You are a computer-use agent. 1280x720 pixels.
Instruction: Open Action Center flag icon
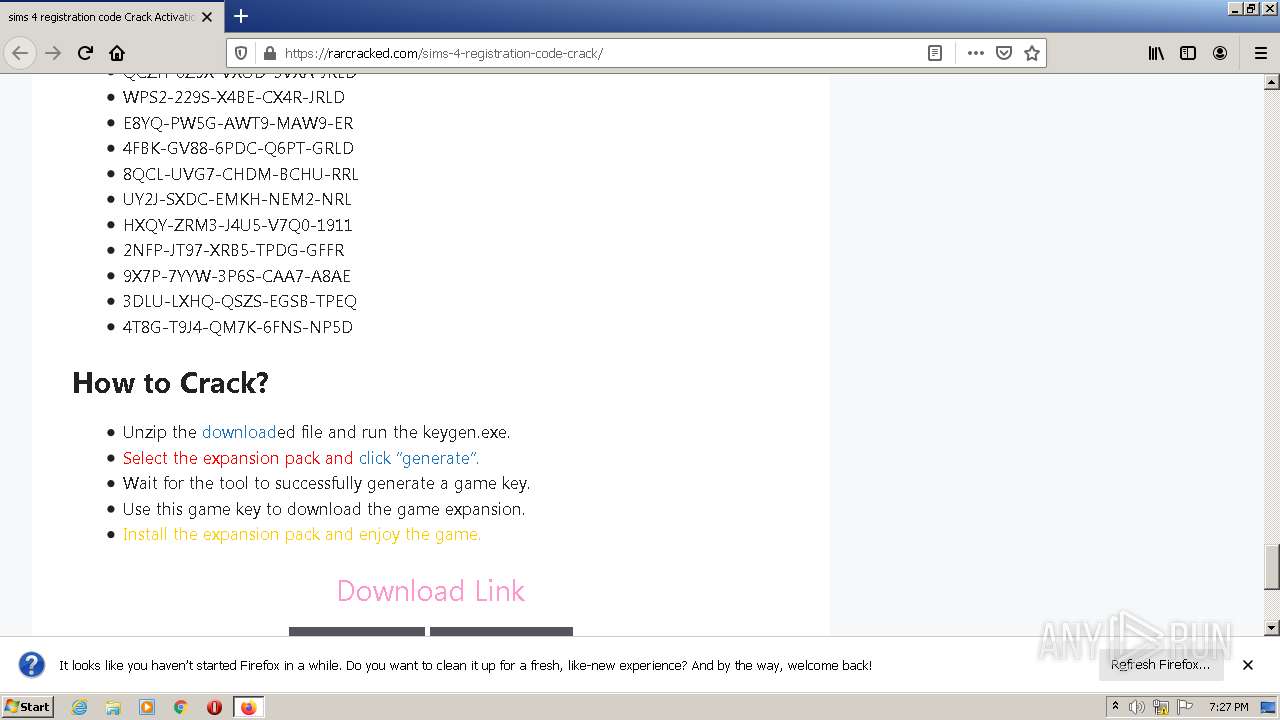point(1185,707)
